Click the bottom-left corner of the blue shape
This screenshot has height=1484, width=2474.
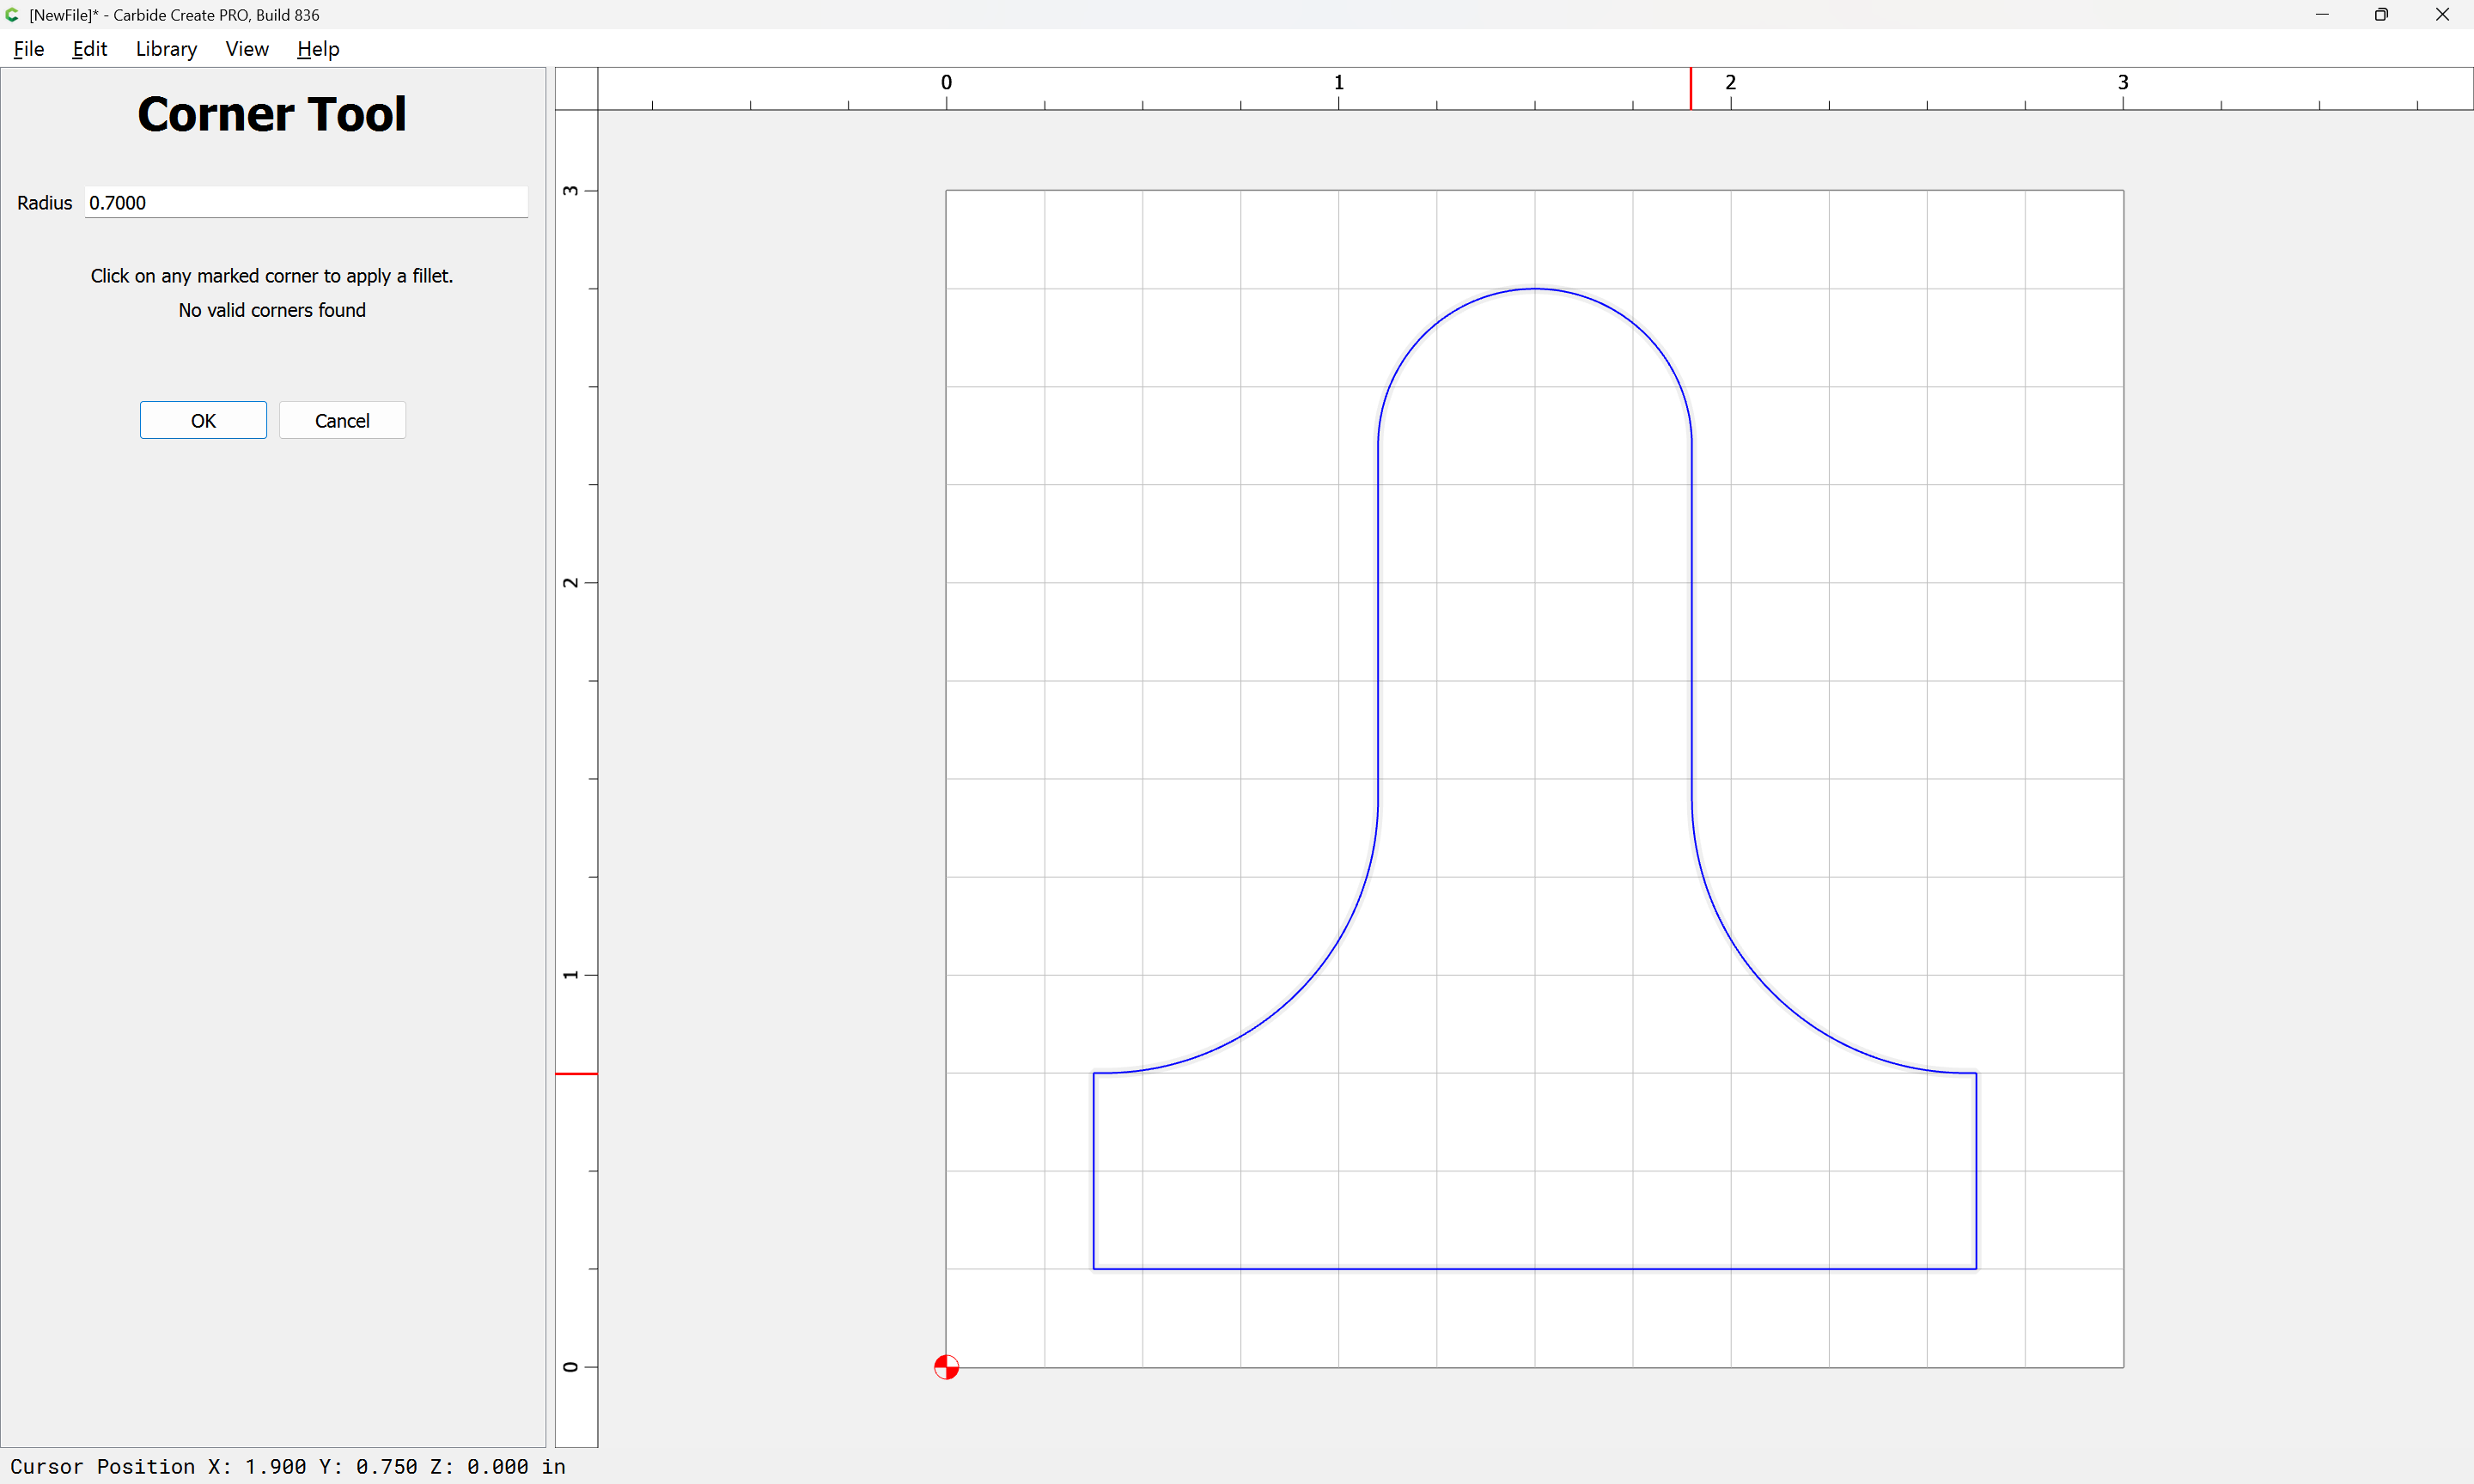(1094, 1269)
